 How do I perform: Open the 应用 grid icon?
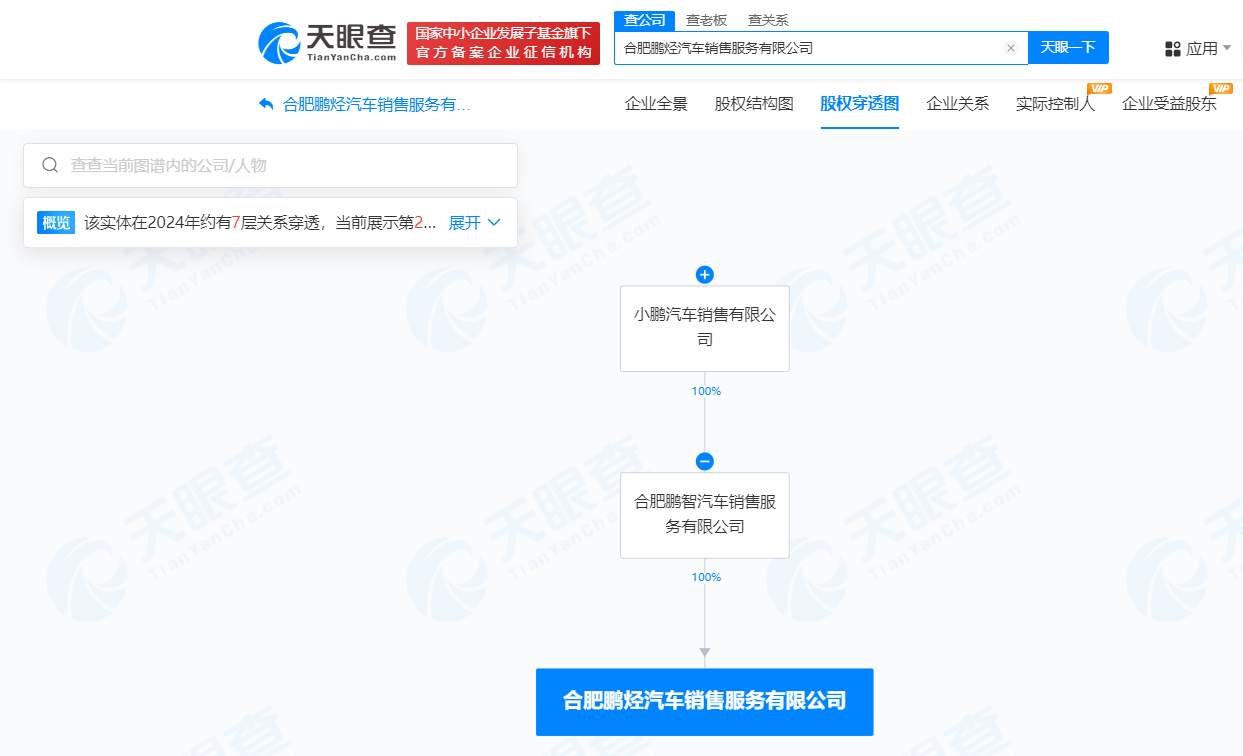pyautogui.click(x=1174, y=48)
